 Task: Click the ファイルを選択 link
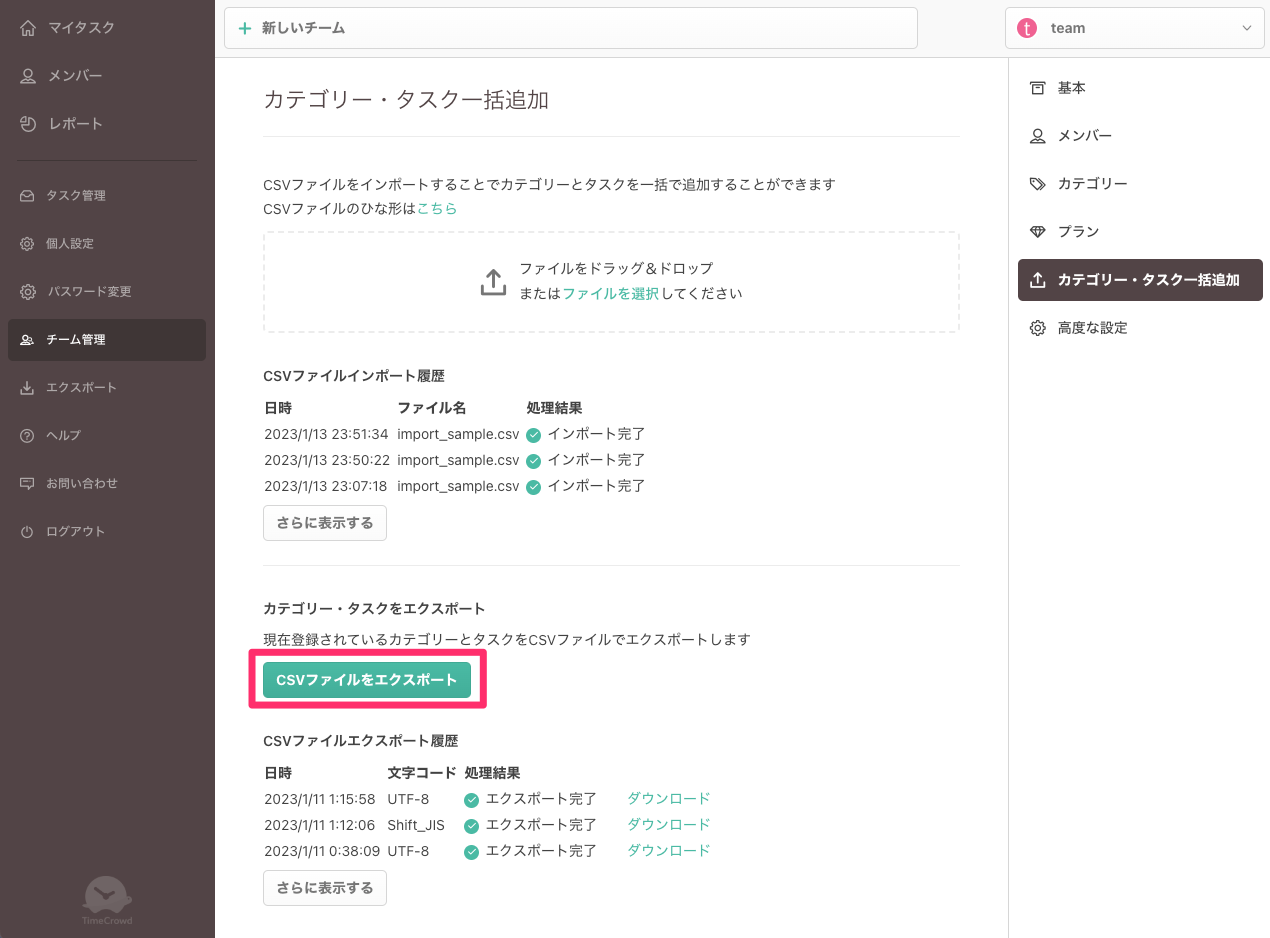click(x=610, y=294)
